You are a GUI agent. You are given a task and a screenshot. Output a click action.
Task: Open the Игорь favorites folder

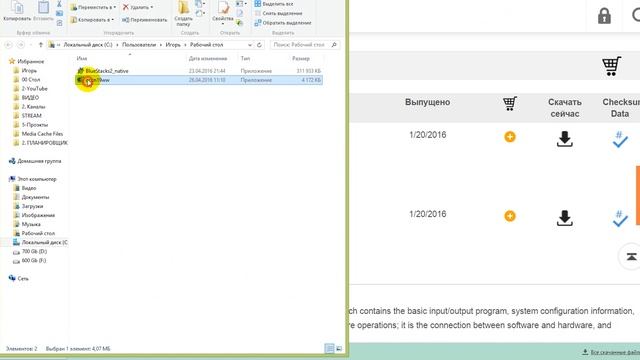(29, 71)
